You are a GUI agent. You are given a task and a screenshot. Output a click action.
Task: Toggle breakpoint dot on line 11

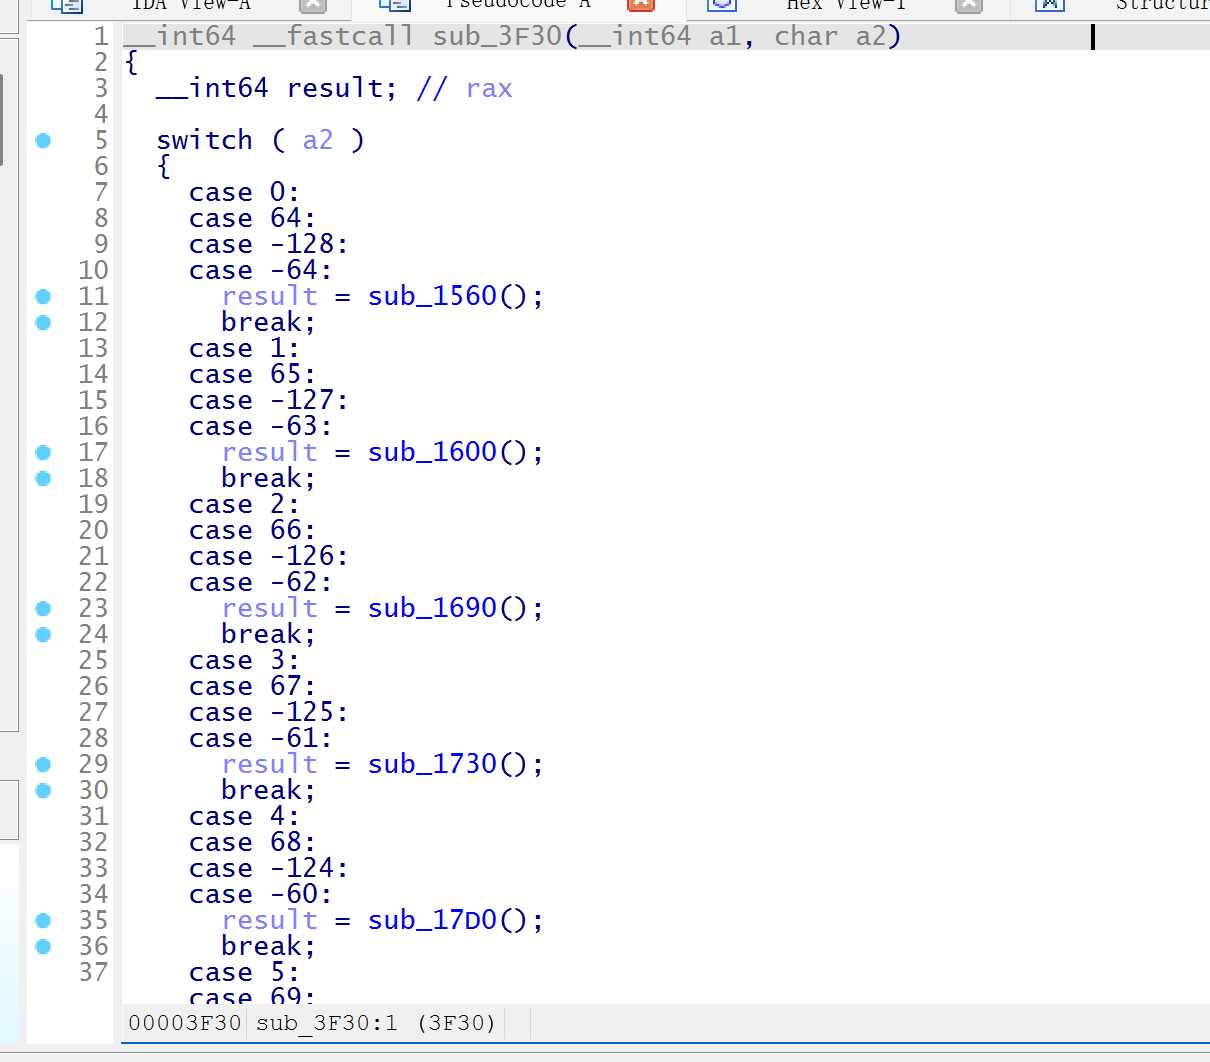(43, 297)
